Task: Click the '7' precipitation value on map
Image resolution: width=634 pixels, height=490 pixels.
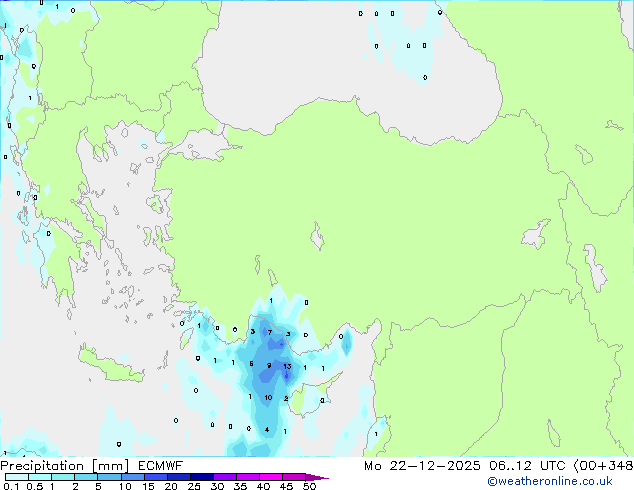Action: pyautogui.click(x=270, y=332)
